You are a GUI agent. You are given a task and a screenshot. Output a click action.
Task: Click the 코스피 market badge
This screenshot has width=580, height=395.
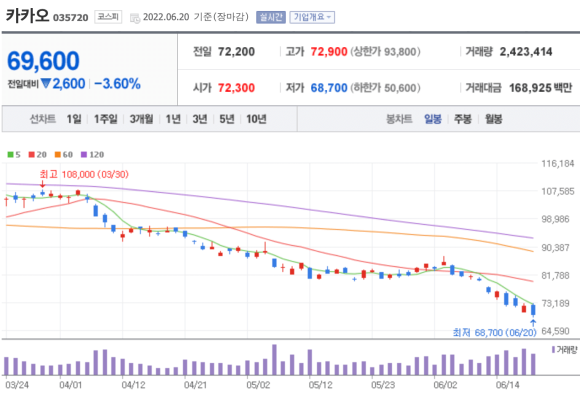[x=108, y=17]
